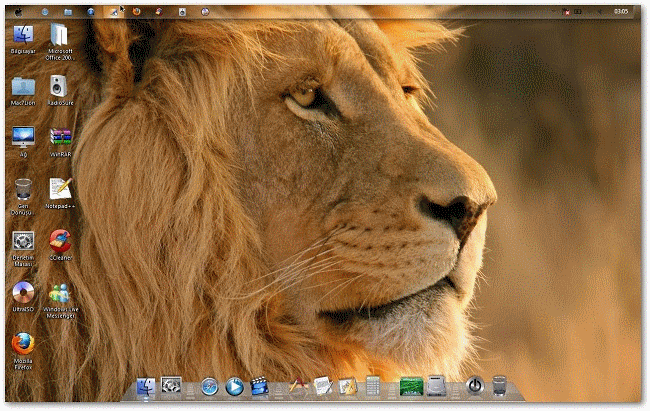The image size is (650, 411).
Task: Open the Geri Dönüşüm recycle bin on desktop
Action: click(23, 197)
